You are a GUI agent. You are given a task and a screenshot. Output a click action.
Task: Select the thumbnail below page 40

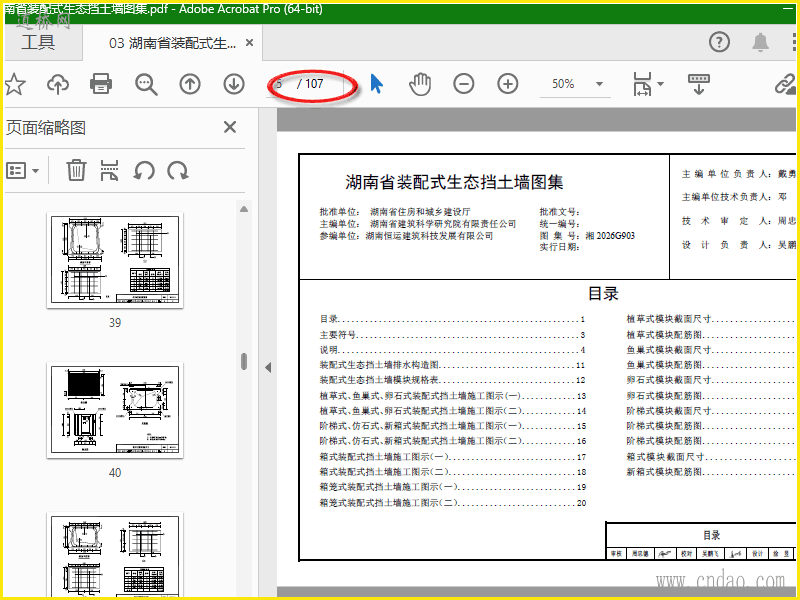[115, 555]
